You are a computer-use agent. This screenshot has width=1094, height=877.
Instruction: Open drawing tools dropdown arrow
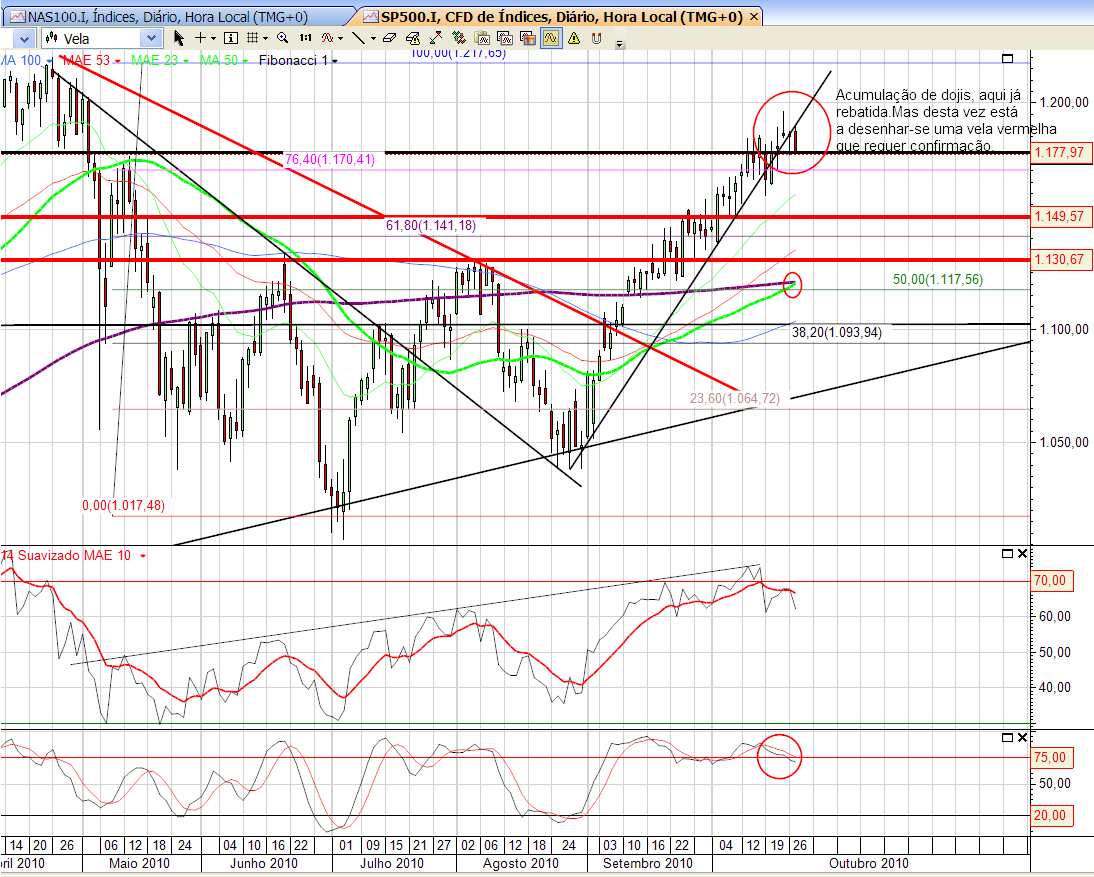tap(373, 38)
